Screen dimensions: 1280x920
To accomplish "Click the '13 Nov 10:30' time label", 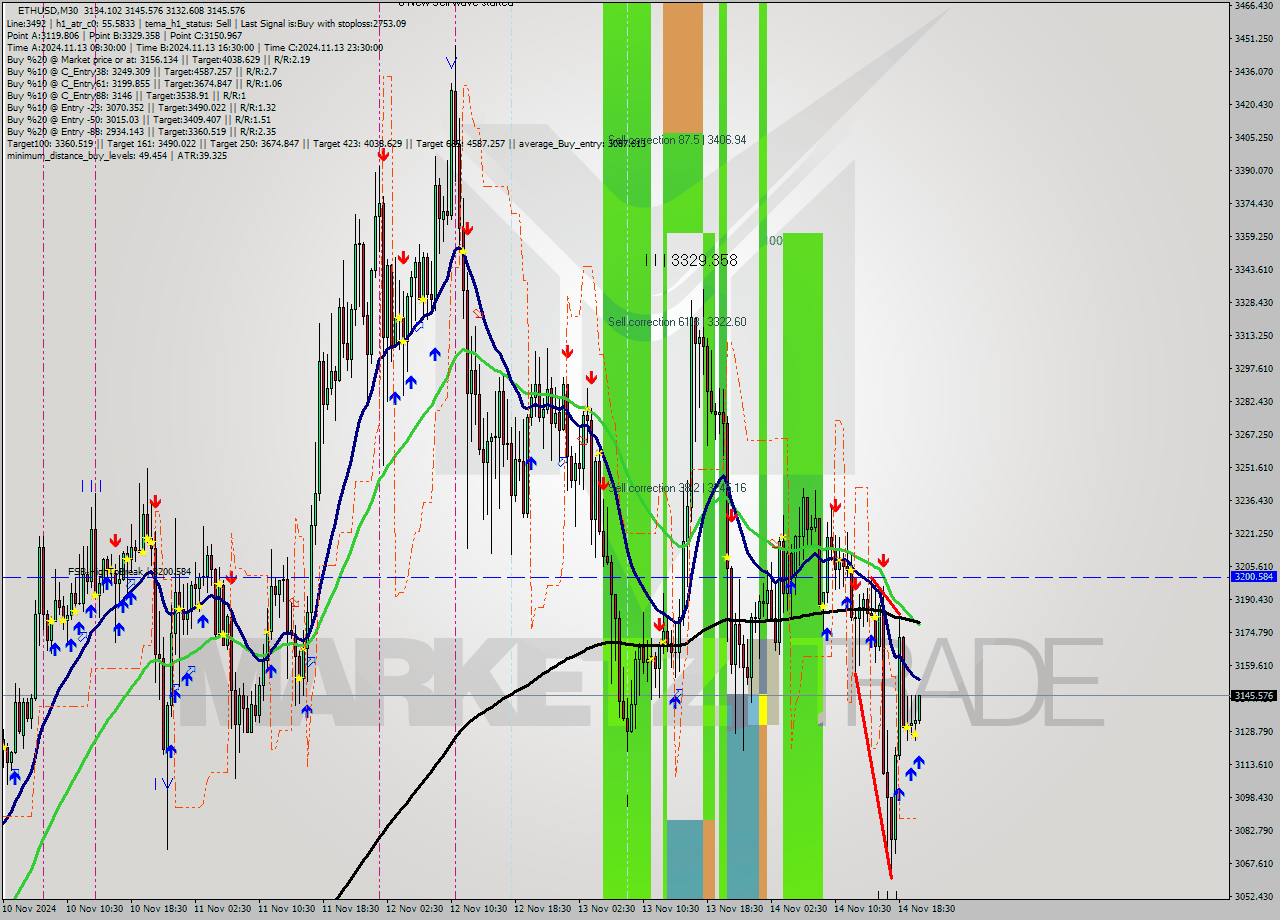I will pos(671,909).
